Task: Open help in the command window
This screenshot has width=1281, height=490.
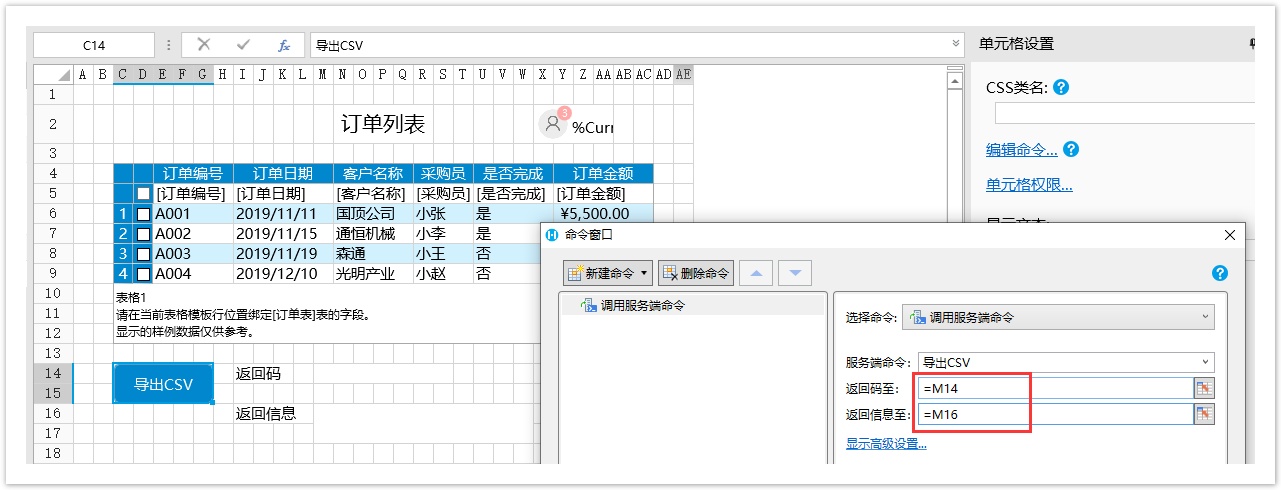Action: 1219,273
